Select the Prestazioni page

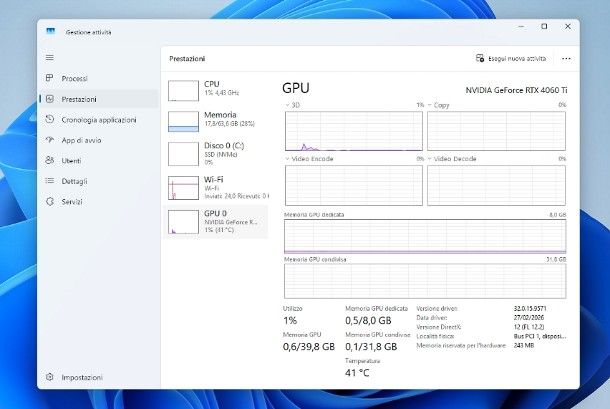99,99
